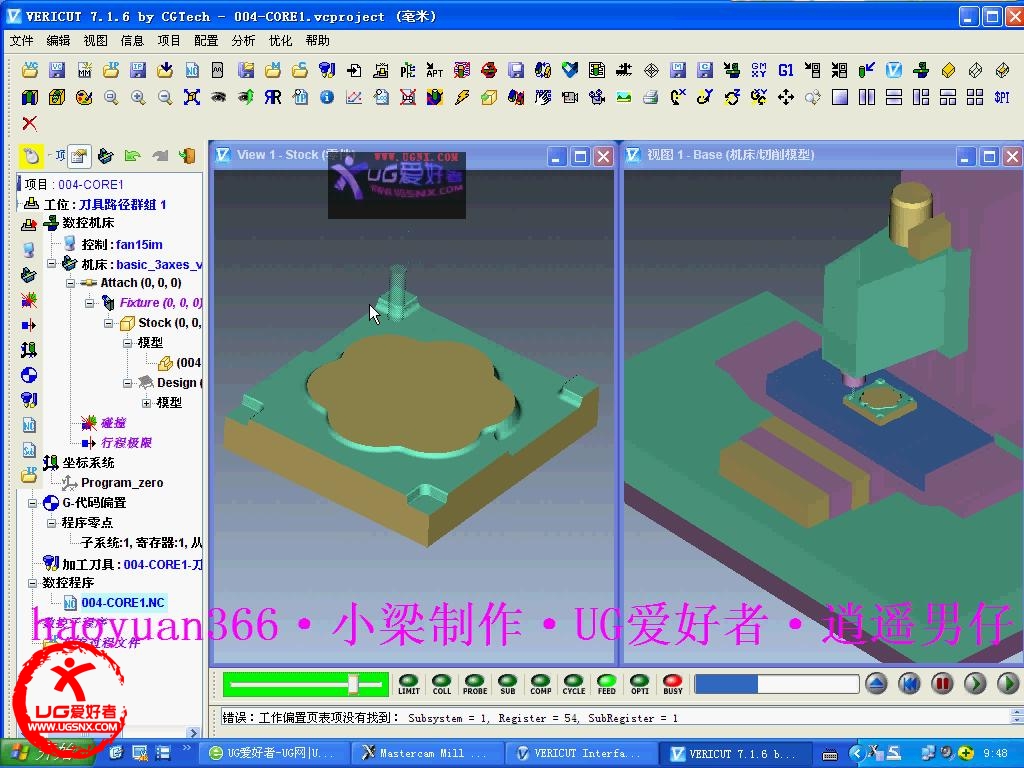1024x768 pixels.
Task: Zoom out with the minus magnifier
Action: [x=165, y=98]
